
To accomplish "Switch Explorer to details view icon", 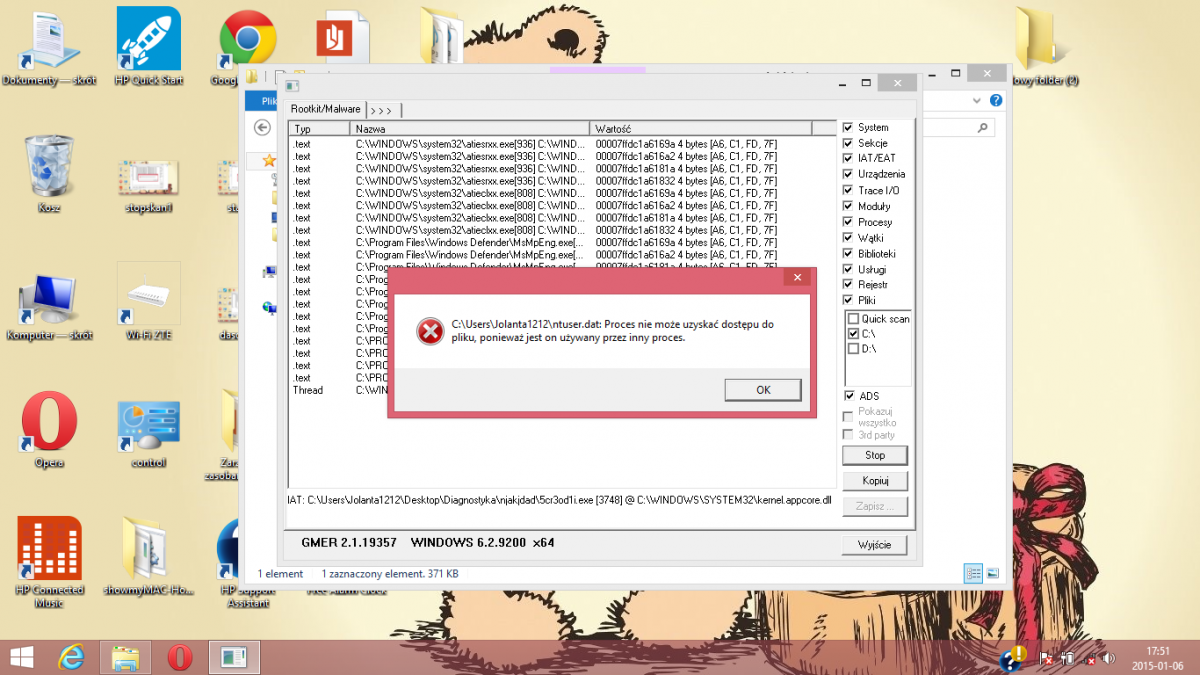I will click(973, 573).
